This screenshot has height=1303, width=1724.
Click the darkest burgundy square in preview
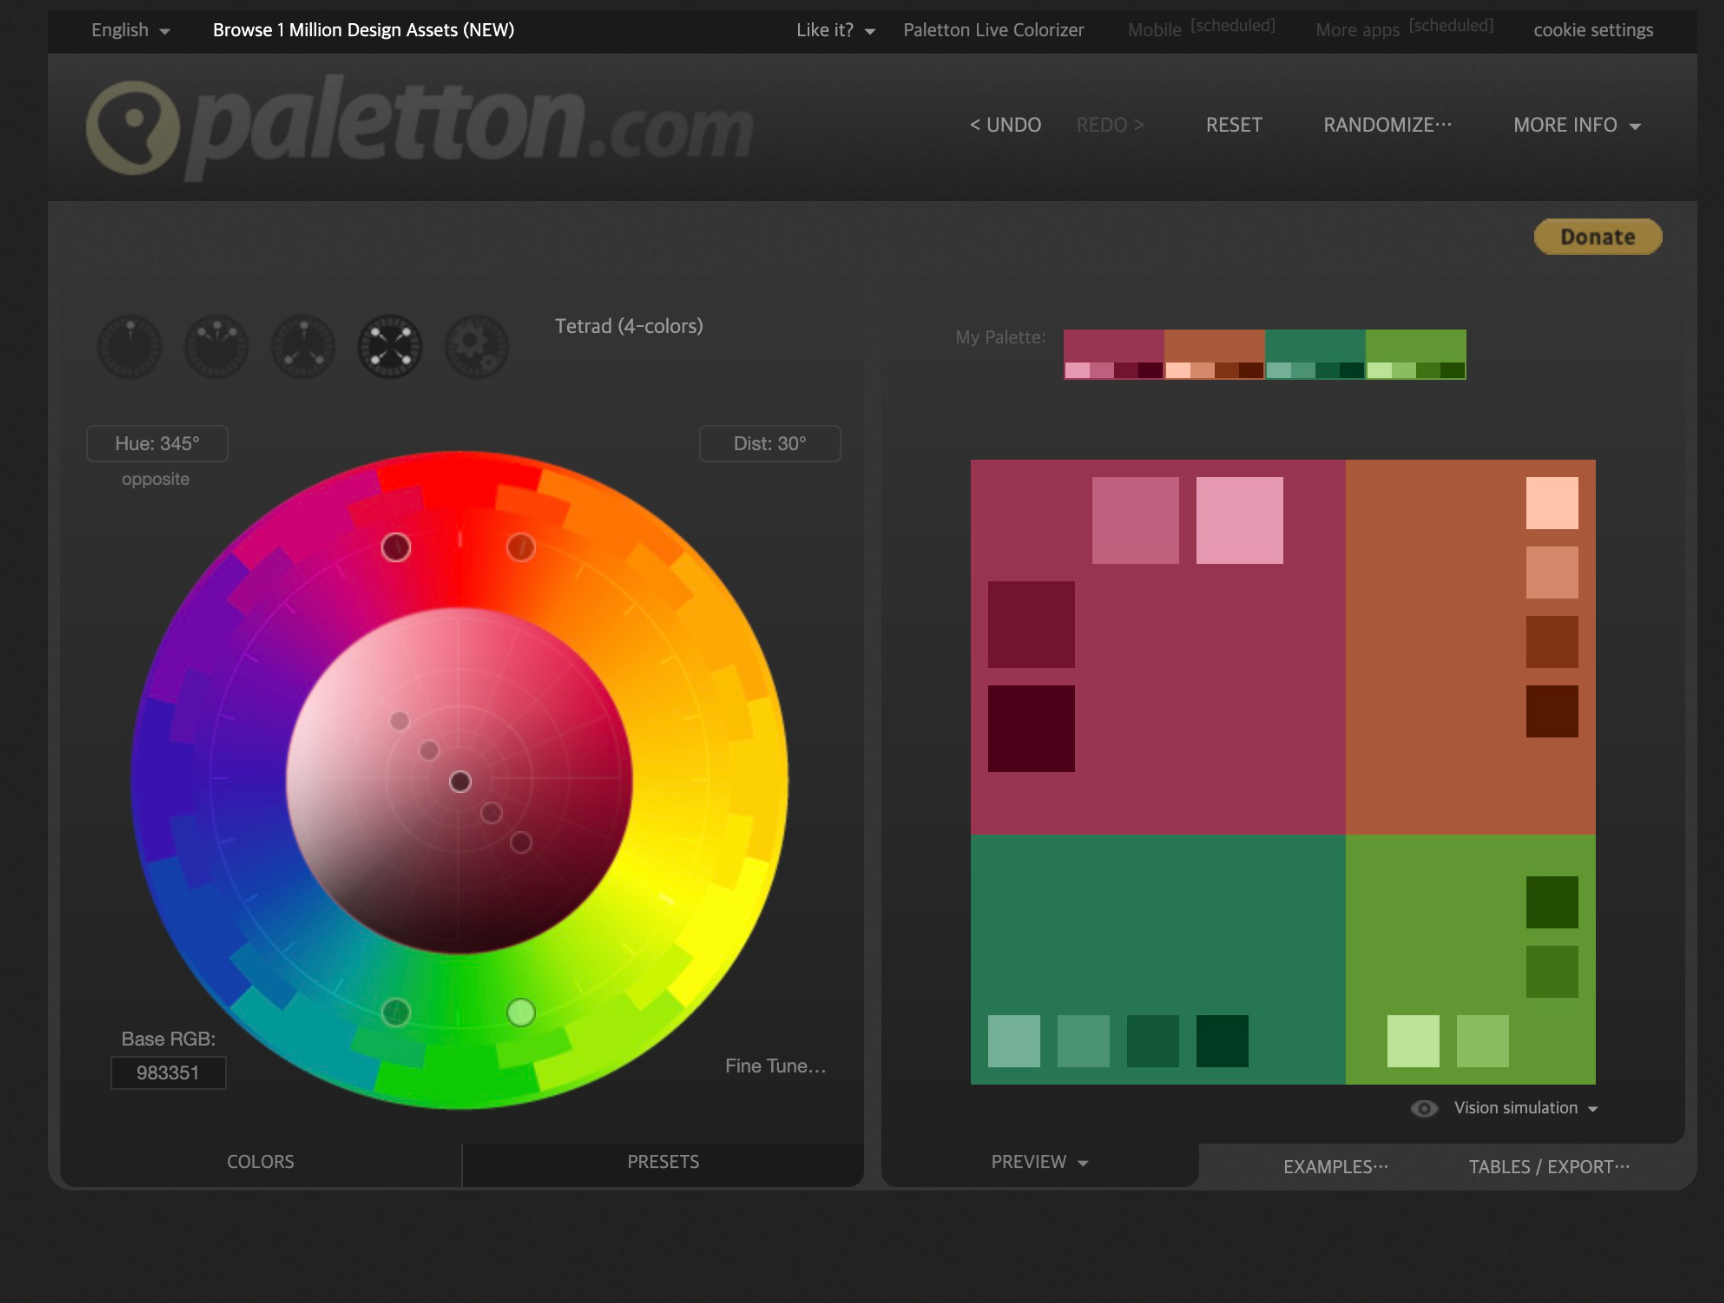tap(1031, 728)
